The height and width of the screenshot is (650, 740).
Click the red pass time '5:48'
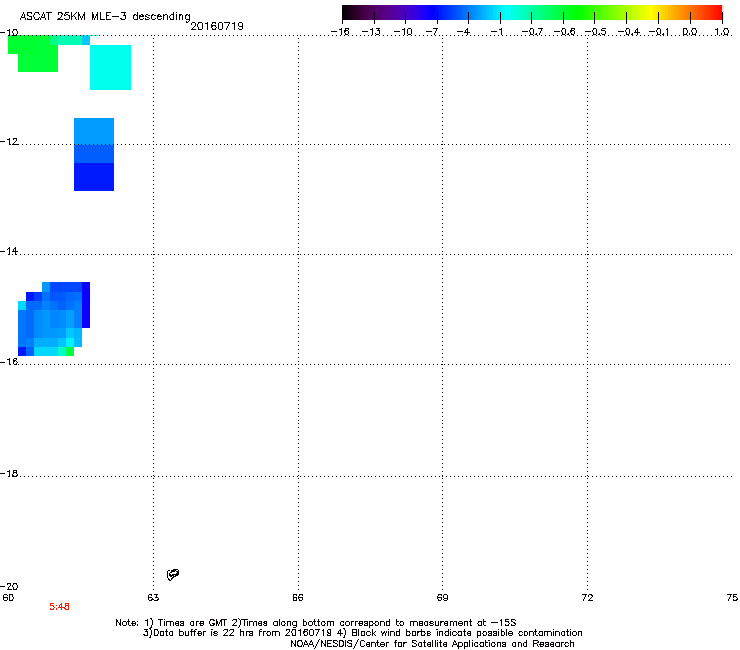[59, 607]
